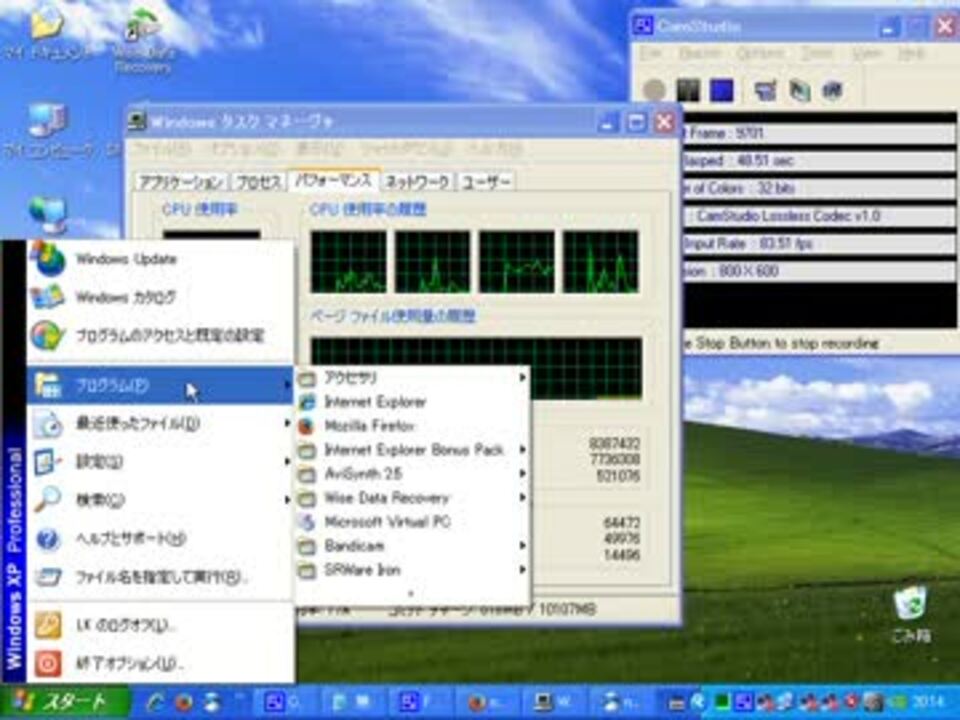This screenshot has height=720, width=960.
Task: Switch to プロセス tab in Task Manager
Action: (x=258, y=182)
